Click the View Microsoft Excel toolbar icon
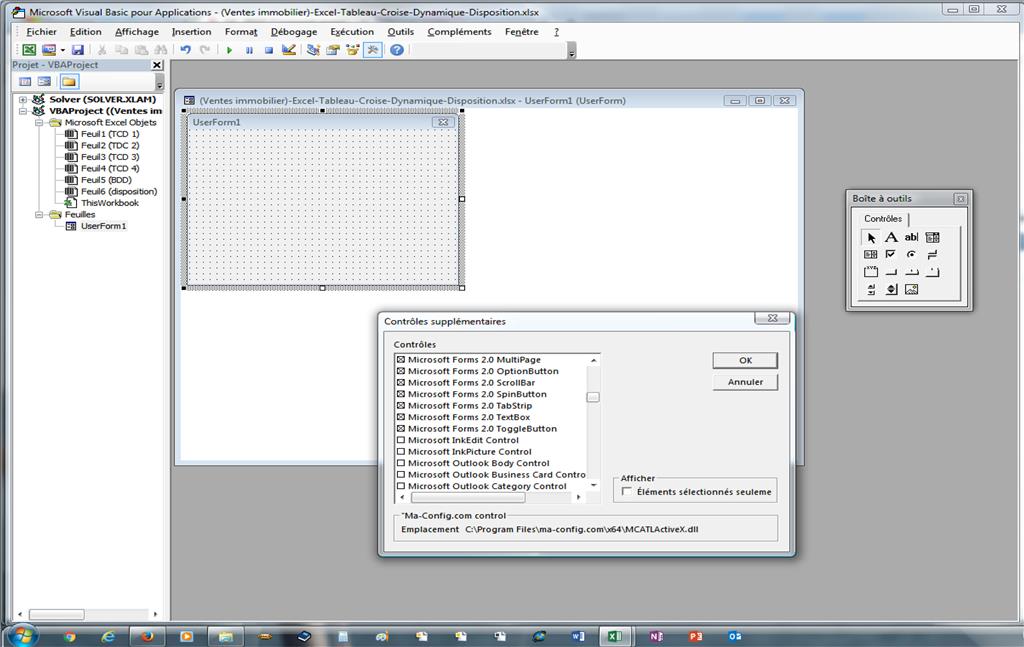Image resolution: width=1024 pixels, height=647 pixels. coord(29,50)
